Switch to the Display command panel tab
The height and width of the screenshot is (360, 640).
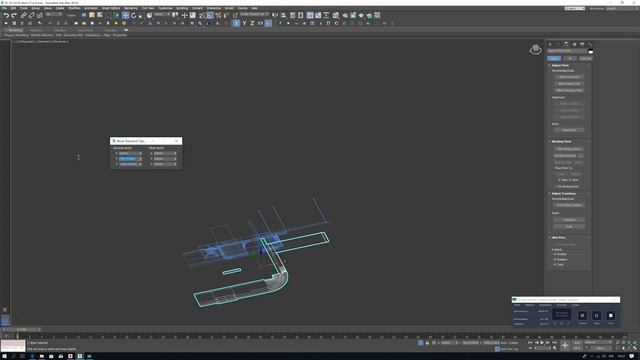tap(582, 44)
